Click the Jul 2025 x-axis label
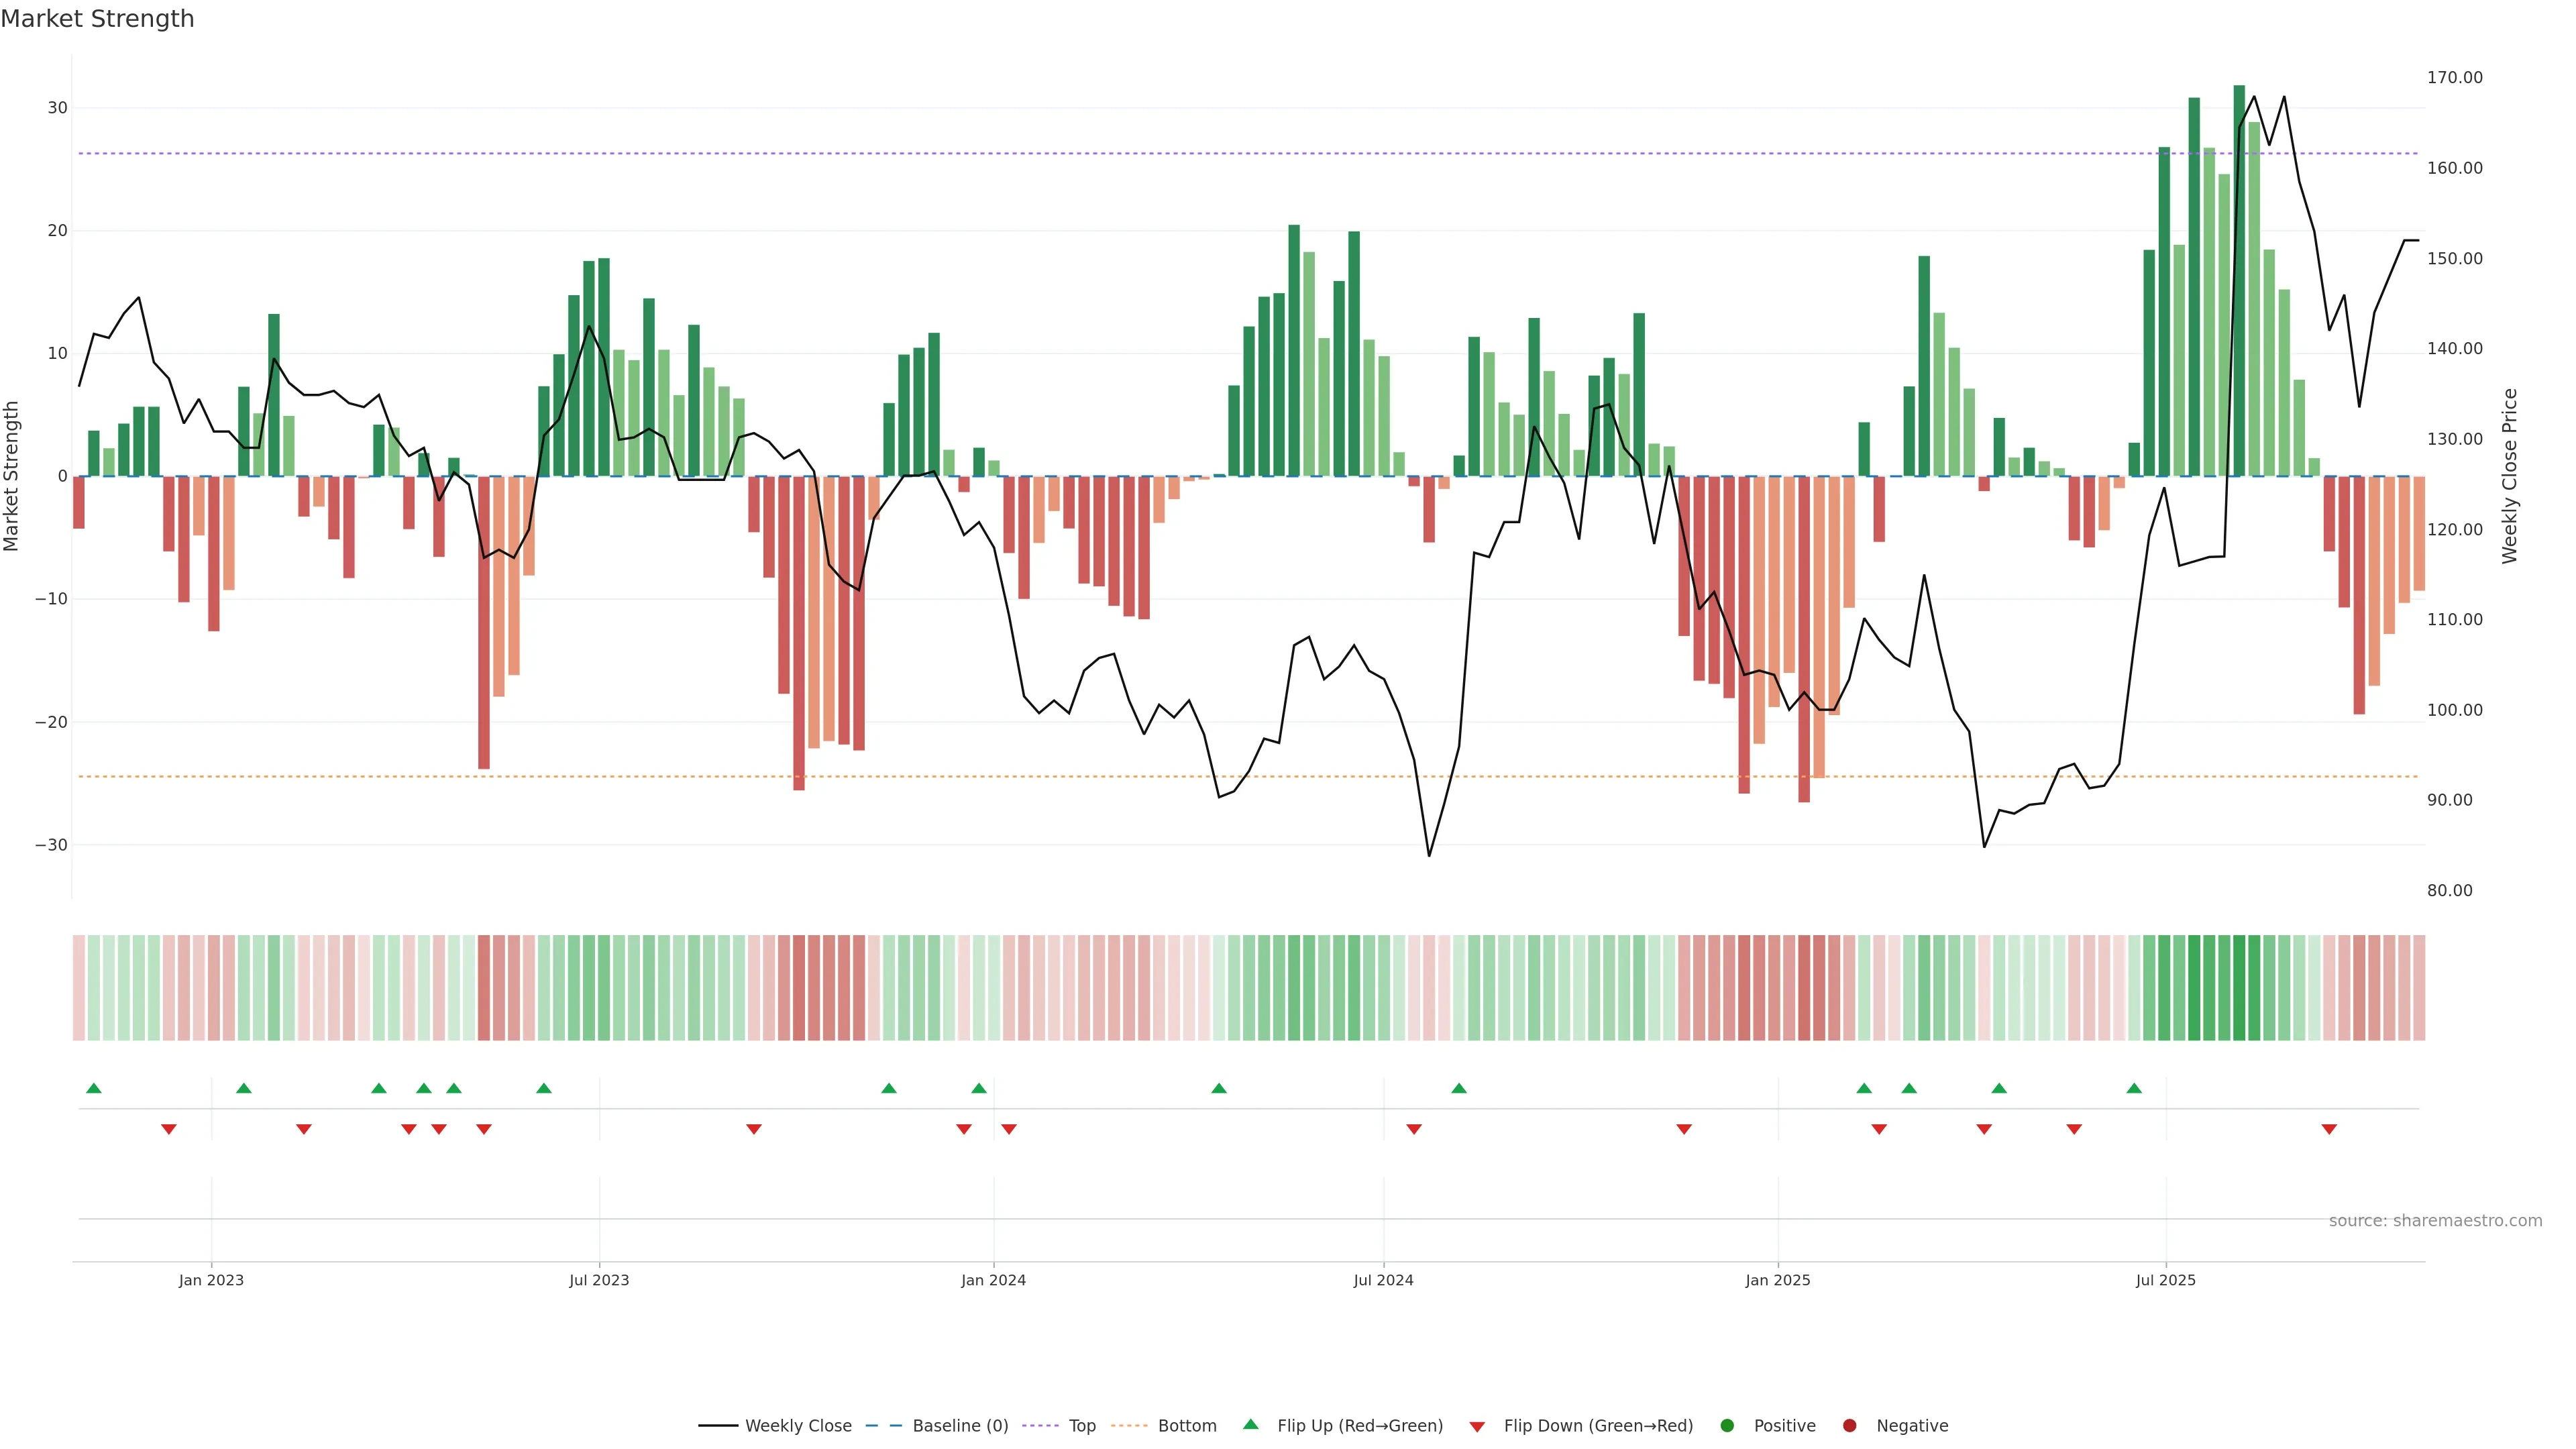 [2165, 1280]
